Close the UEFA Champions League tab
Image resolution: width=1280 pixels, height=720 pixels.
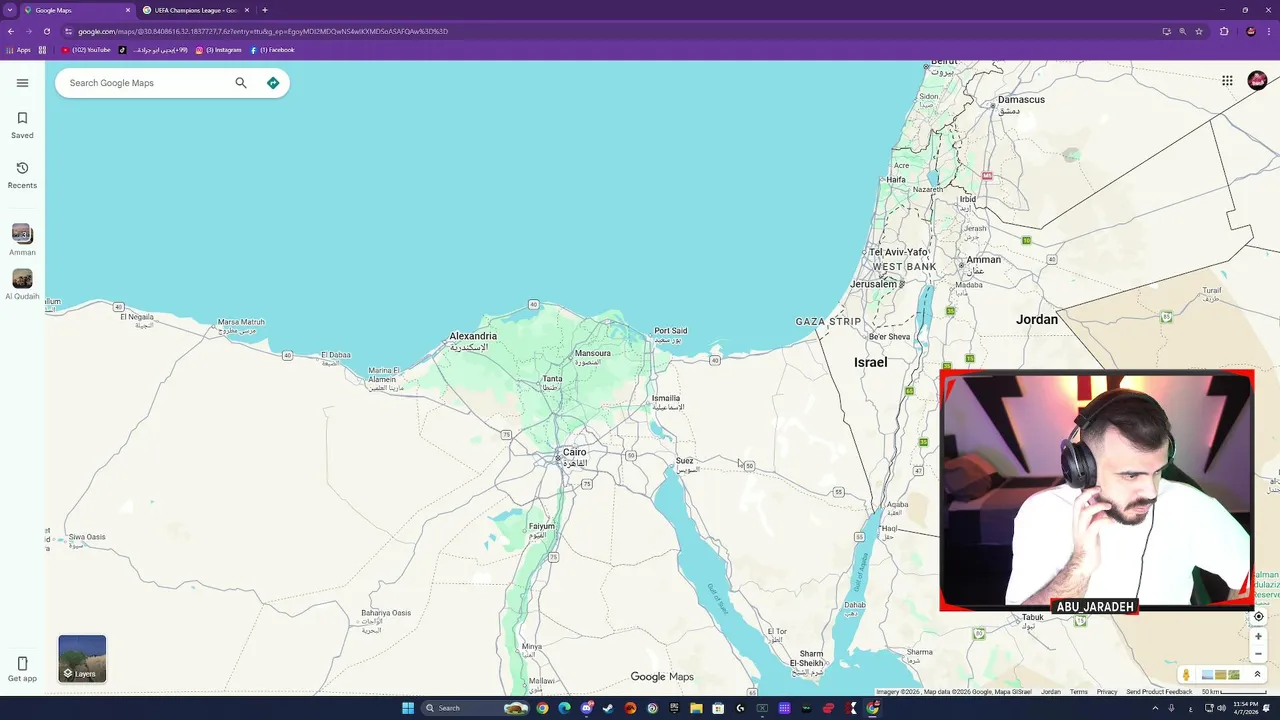247,10
